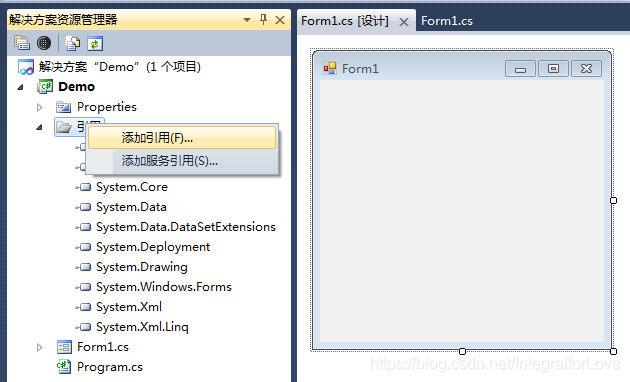Click the Refresh toolbar icon
The width and height of the screenshot is (630, 382).
95,43
